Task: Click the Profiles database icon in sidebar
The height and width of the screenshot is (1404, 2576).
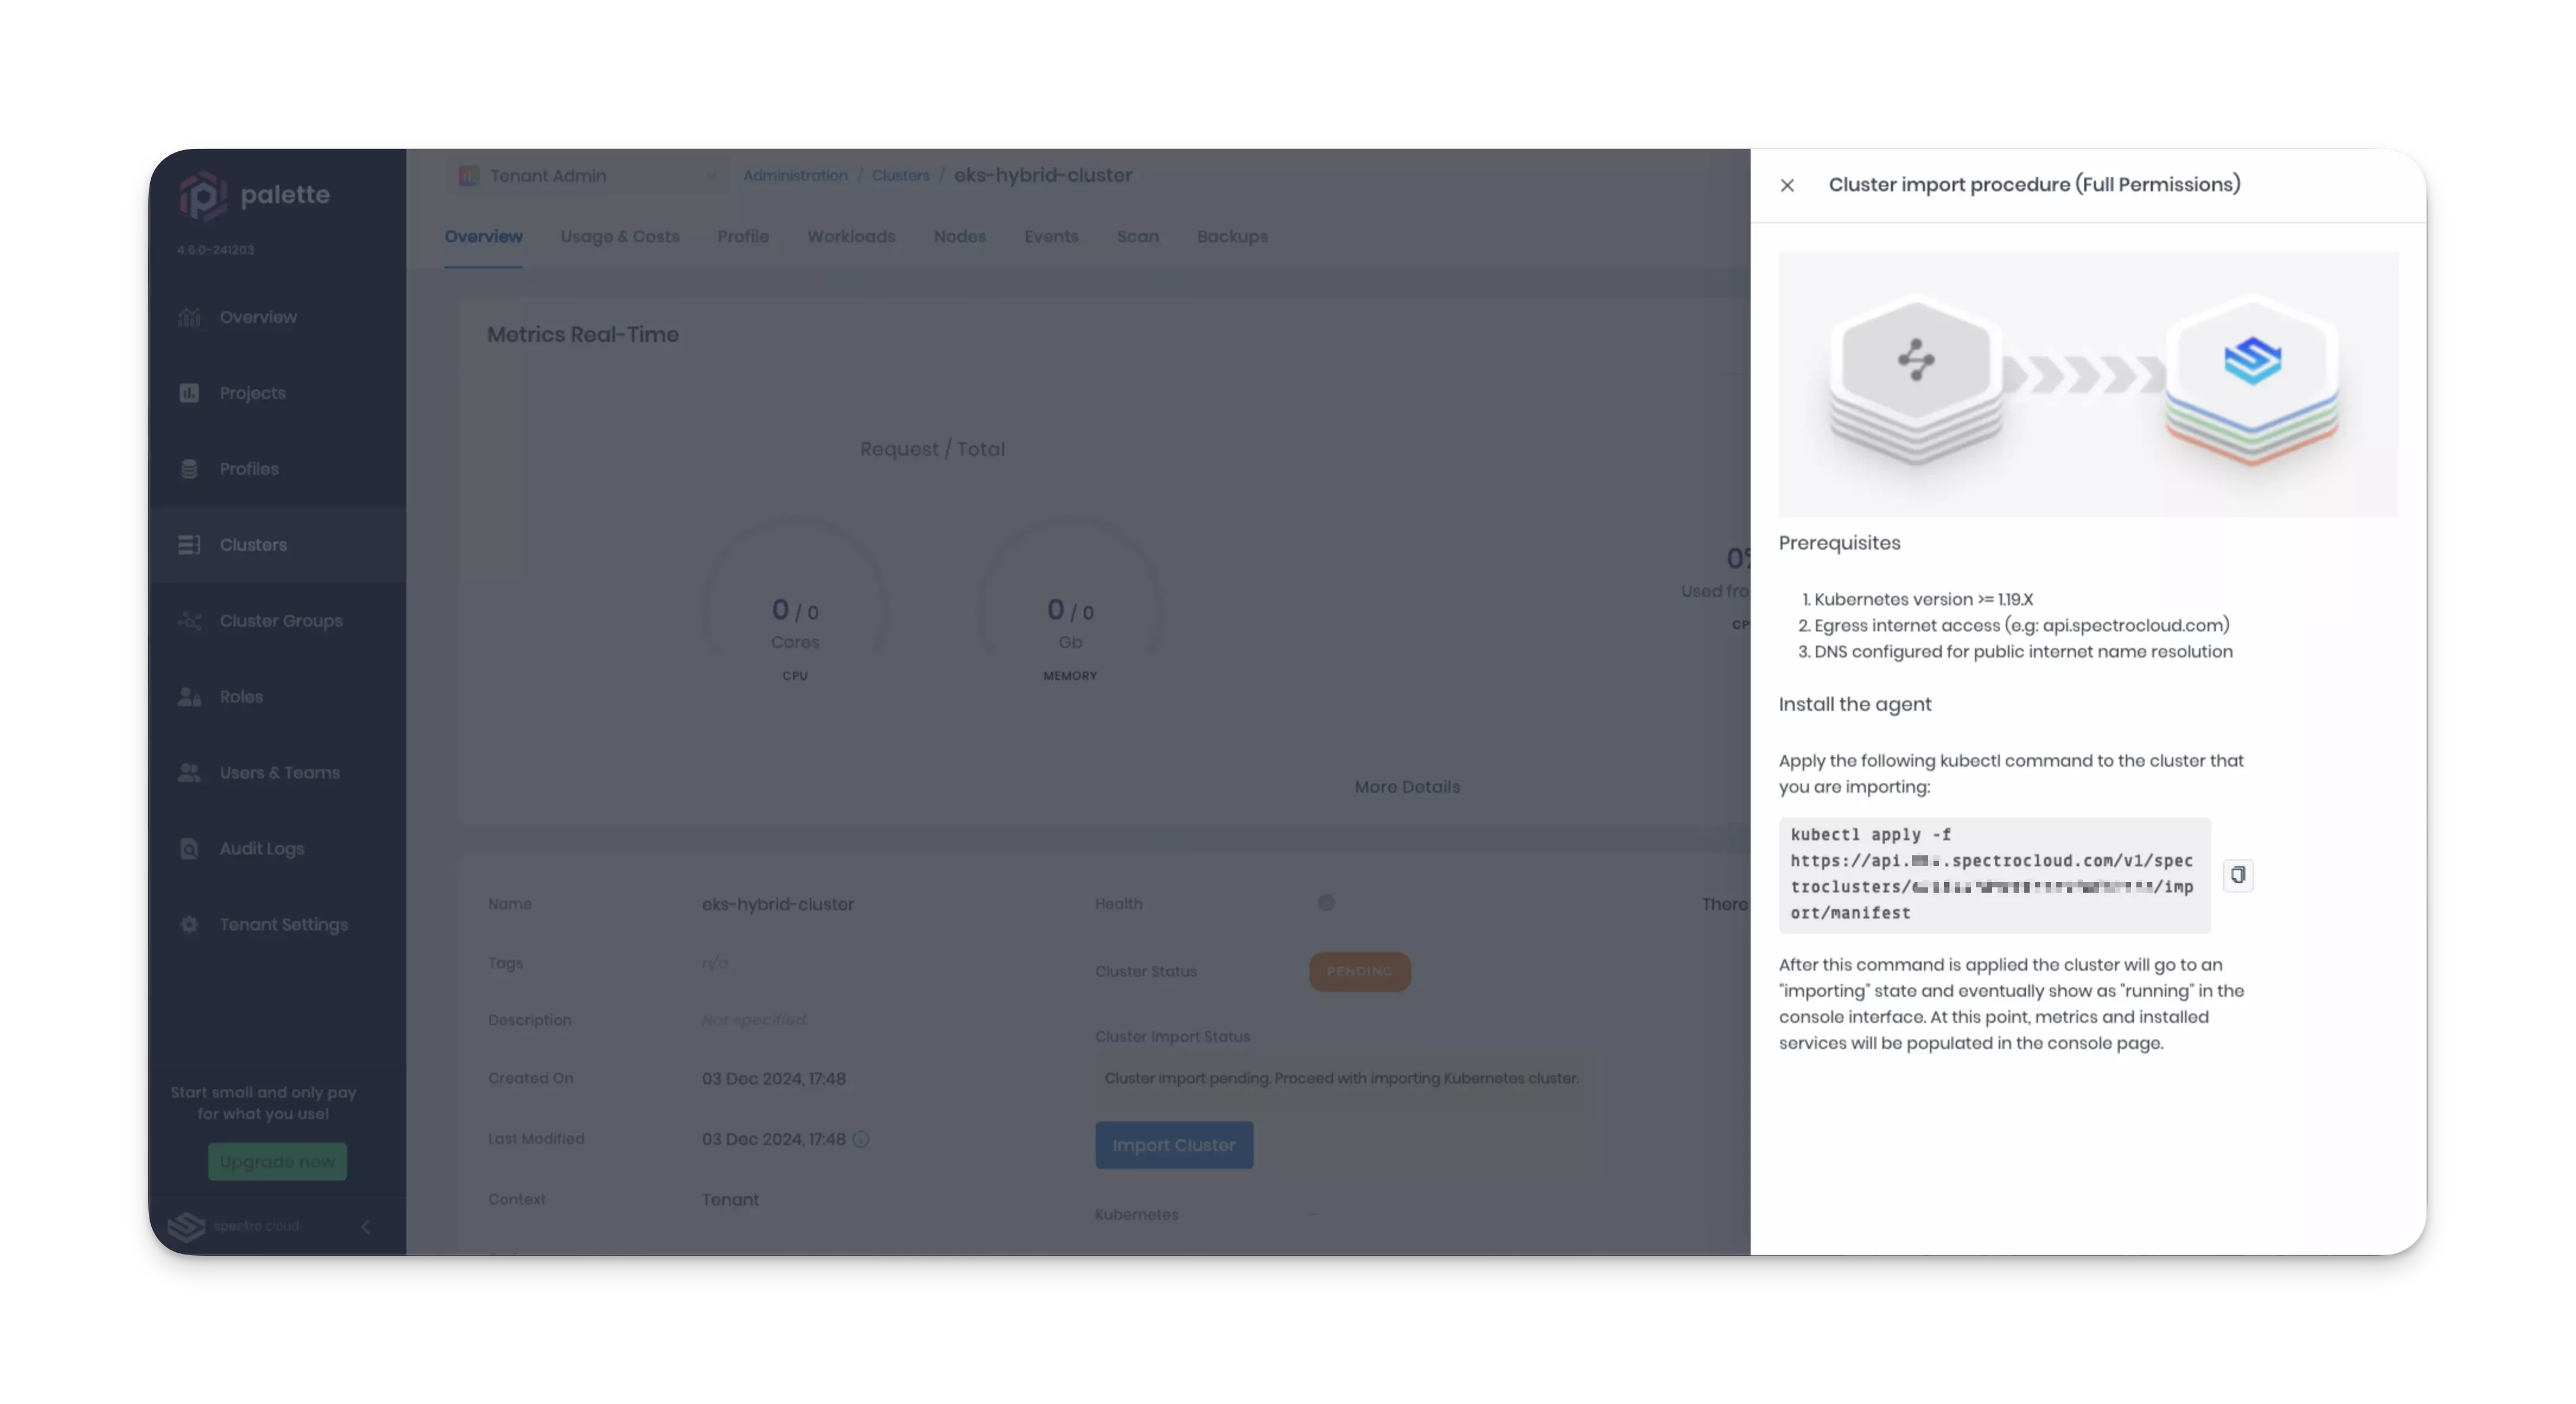Action: pyautogui.click(x=190, y=468)
